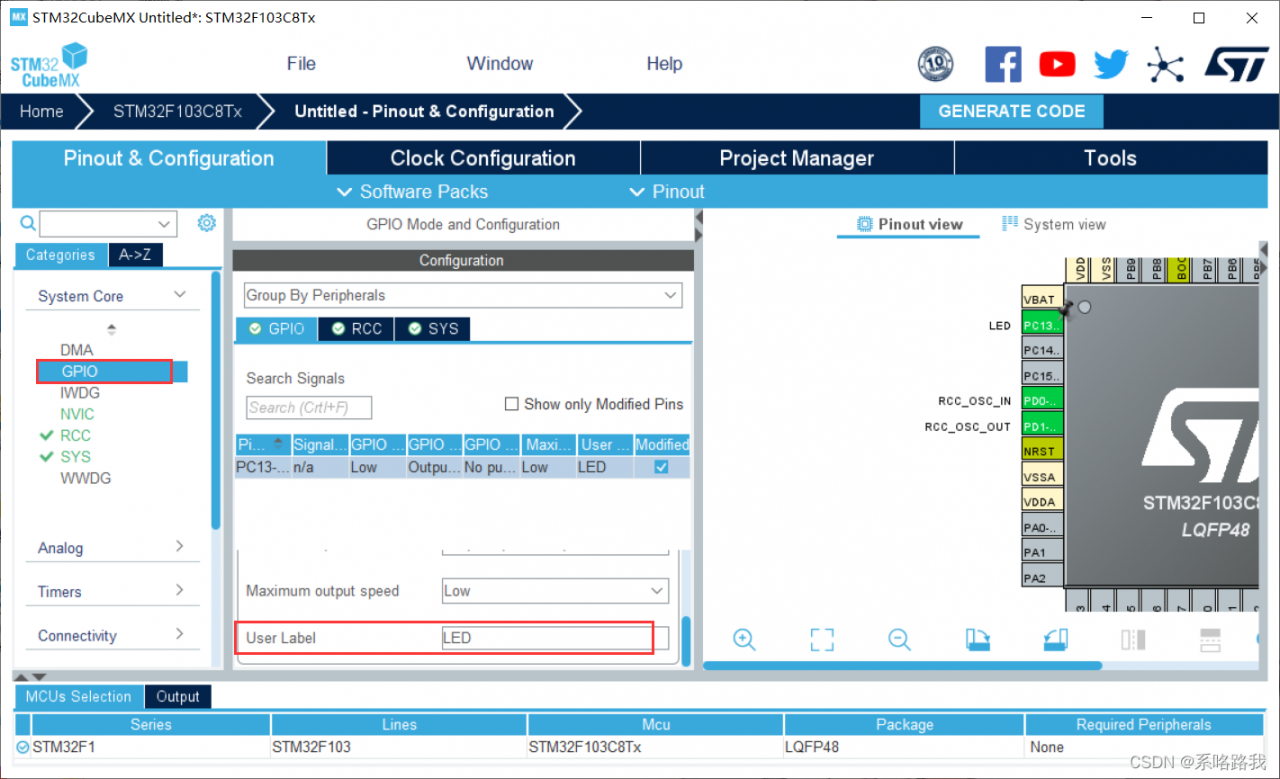The image size is (1280, 779).
Task: Go to the Home breadcrumb
Action: point(41,111)
